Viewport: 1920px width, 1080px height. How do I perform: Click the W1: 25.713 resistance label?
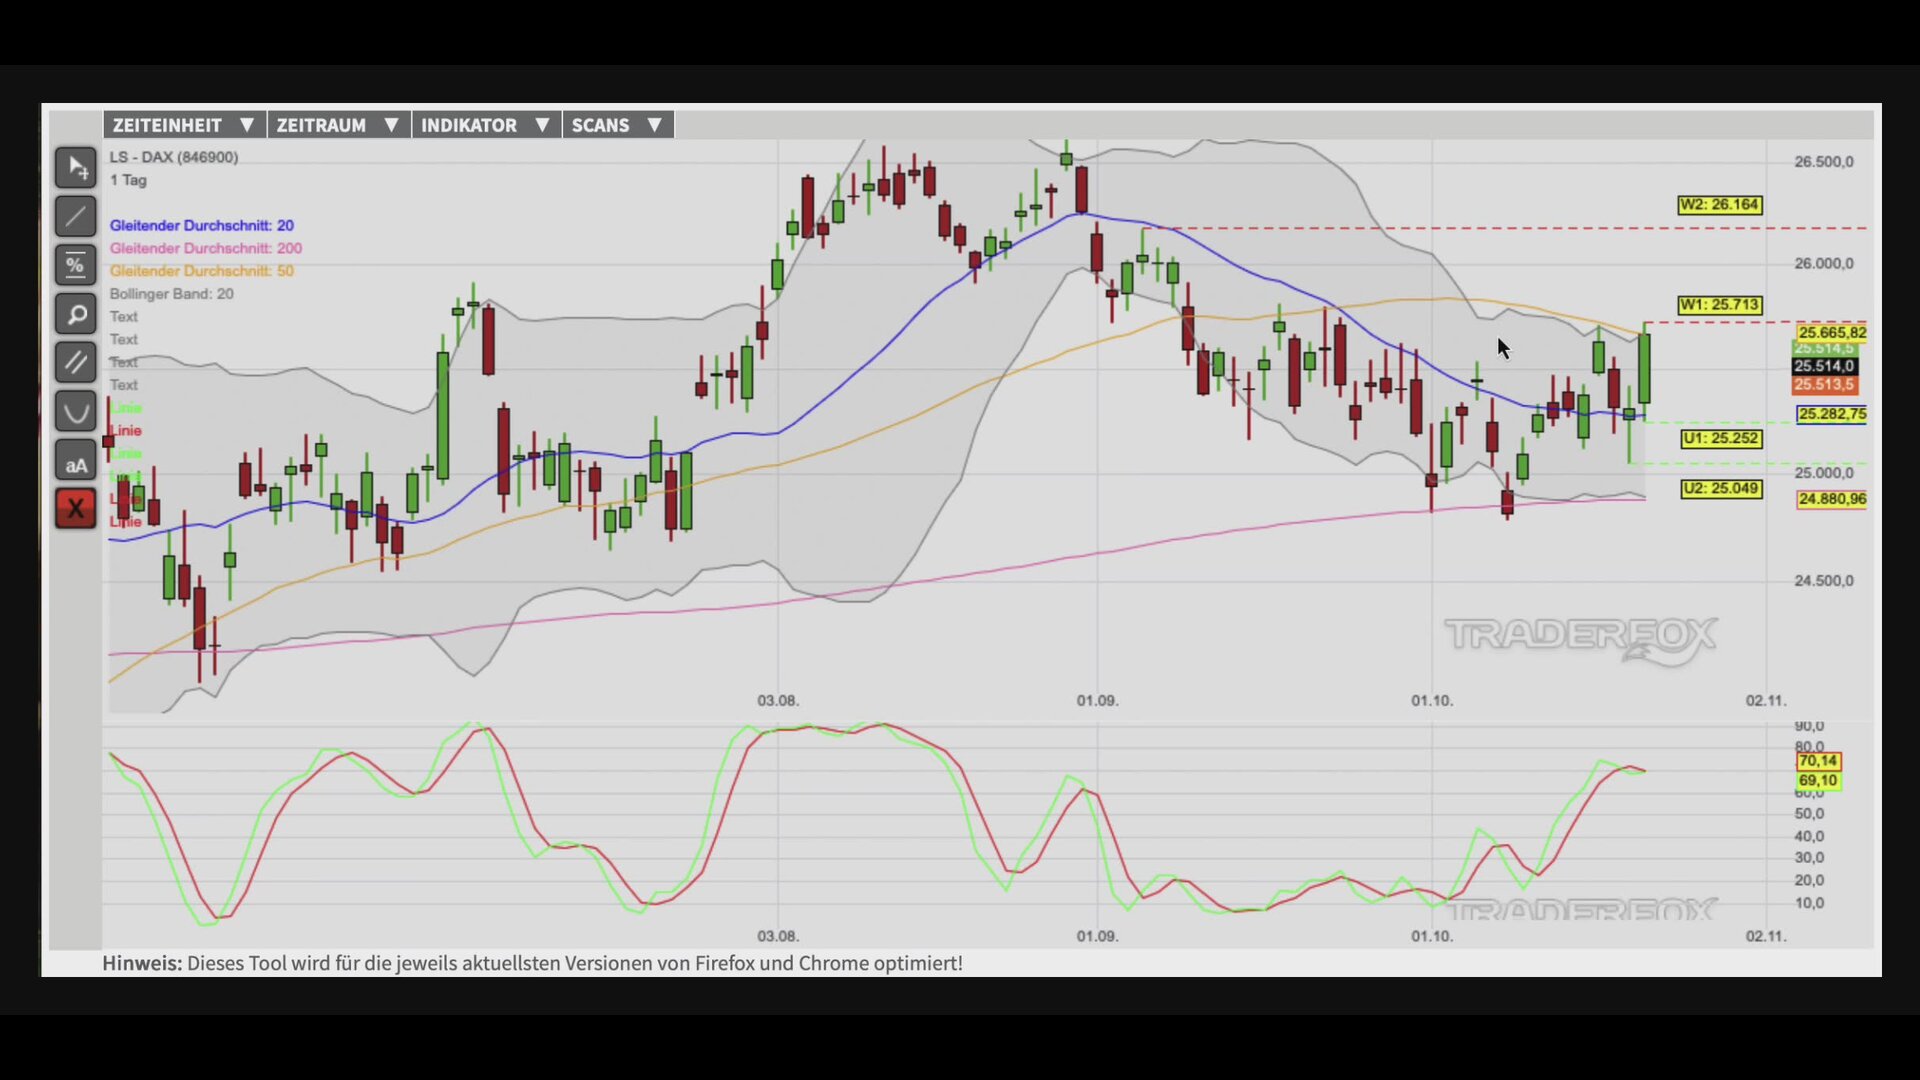click(1720, 305)
